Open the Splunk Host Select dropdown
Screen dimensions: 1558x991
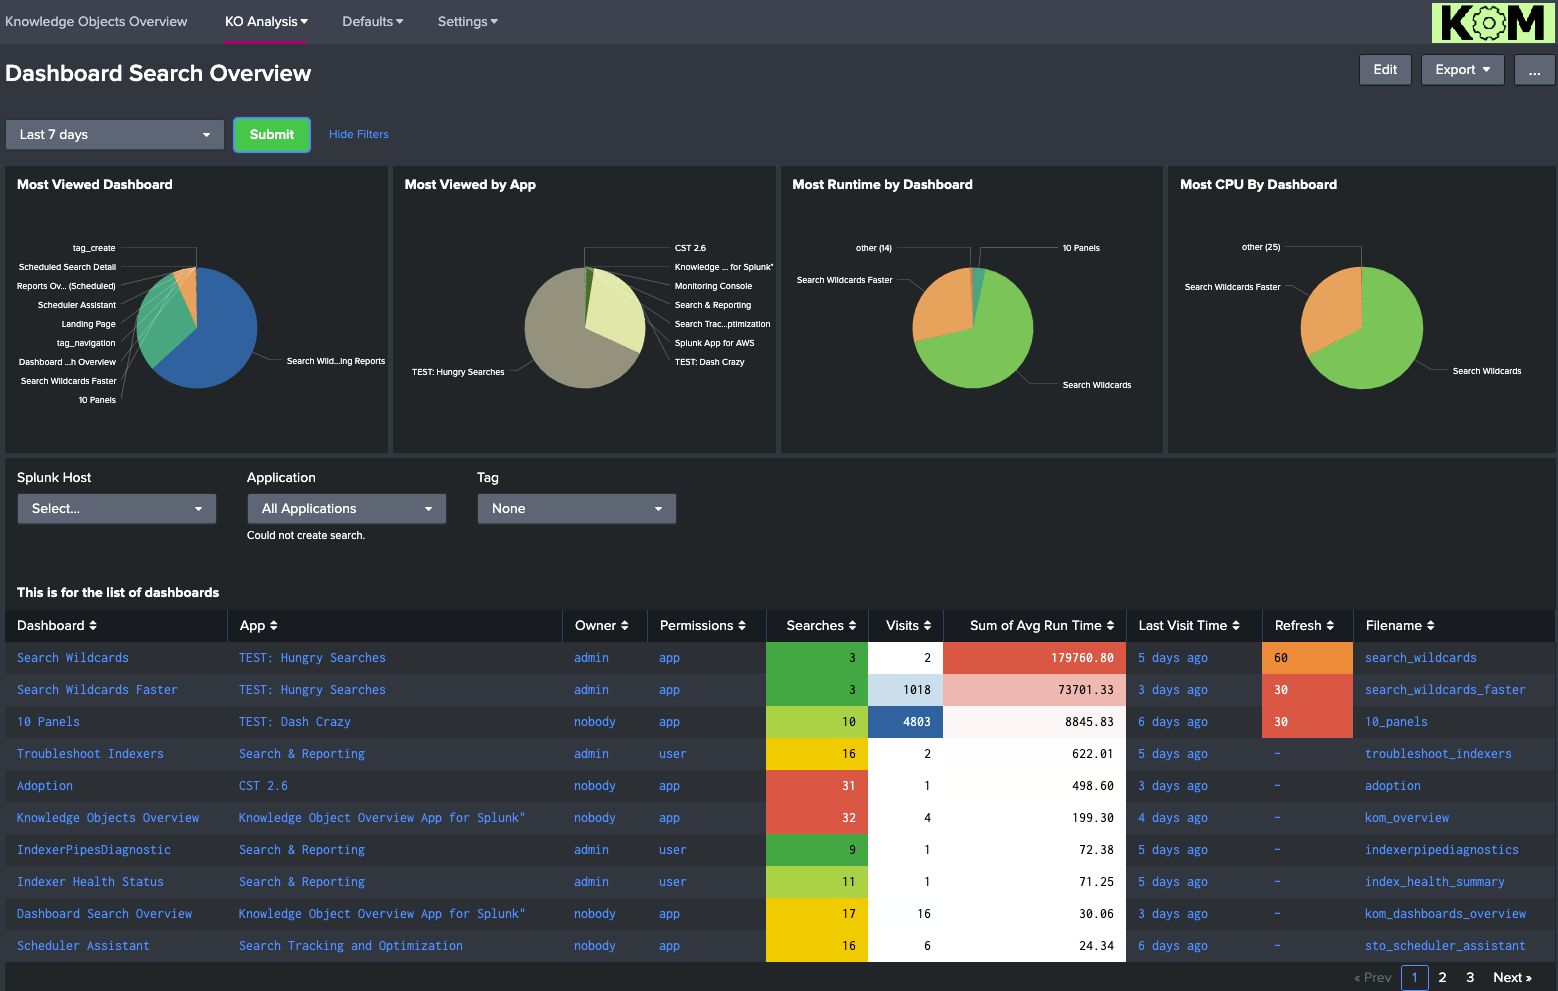pos(117,508)
